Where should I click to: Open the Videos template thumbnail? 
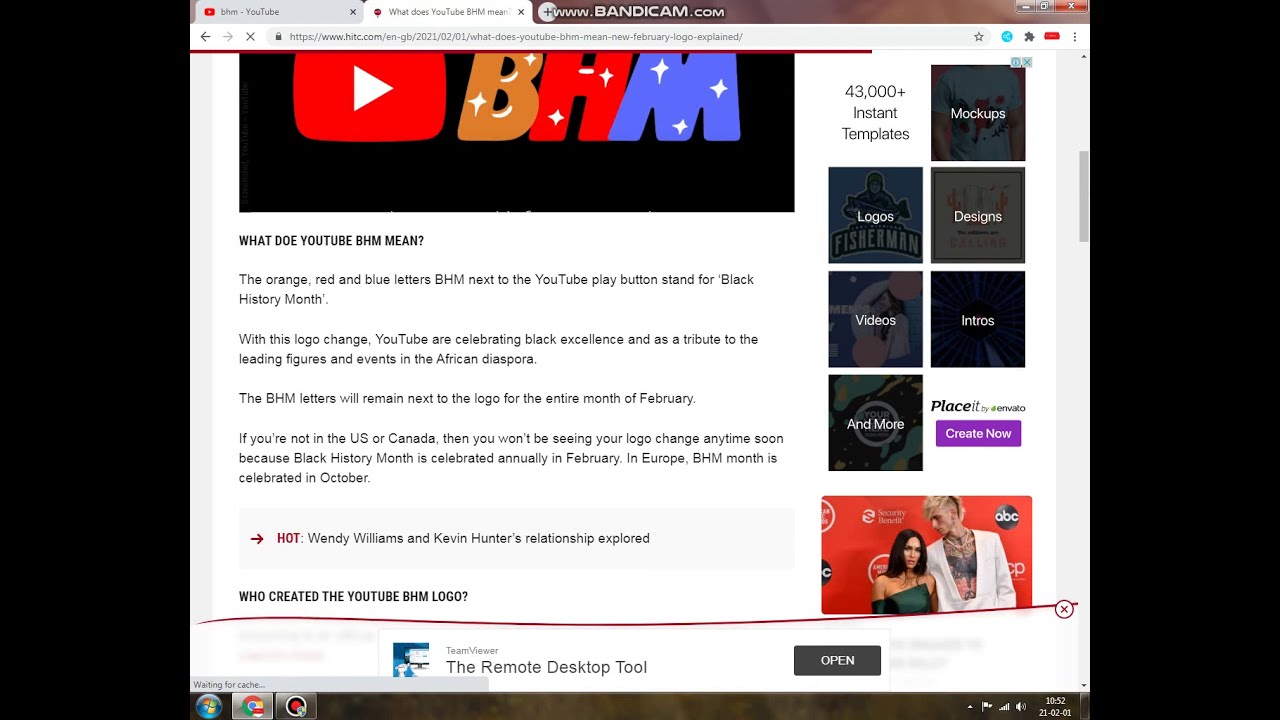coord(875,319)
